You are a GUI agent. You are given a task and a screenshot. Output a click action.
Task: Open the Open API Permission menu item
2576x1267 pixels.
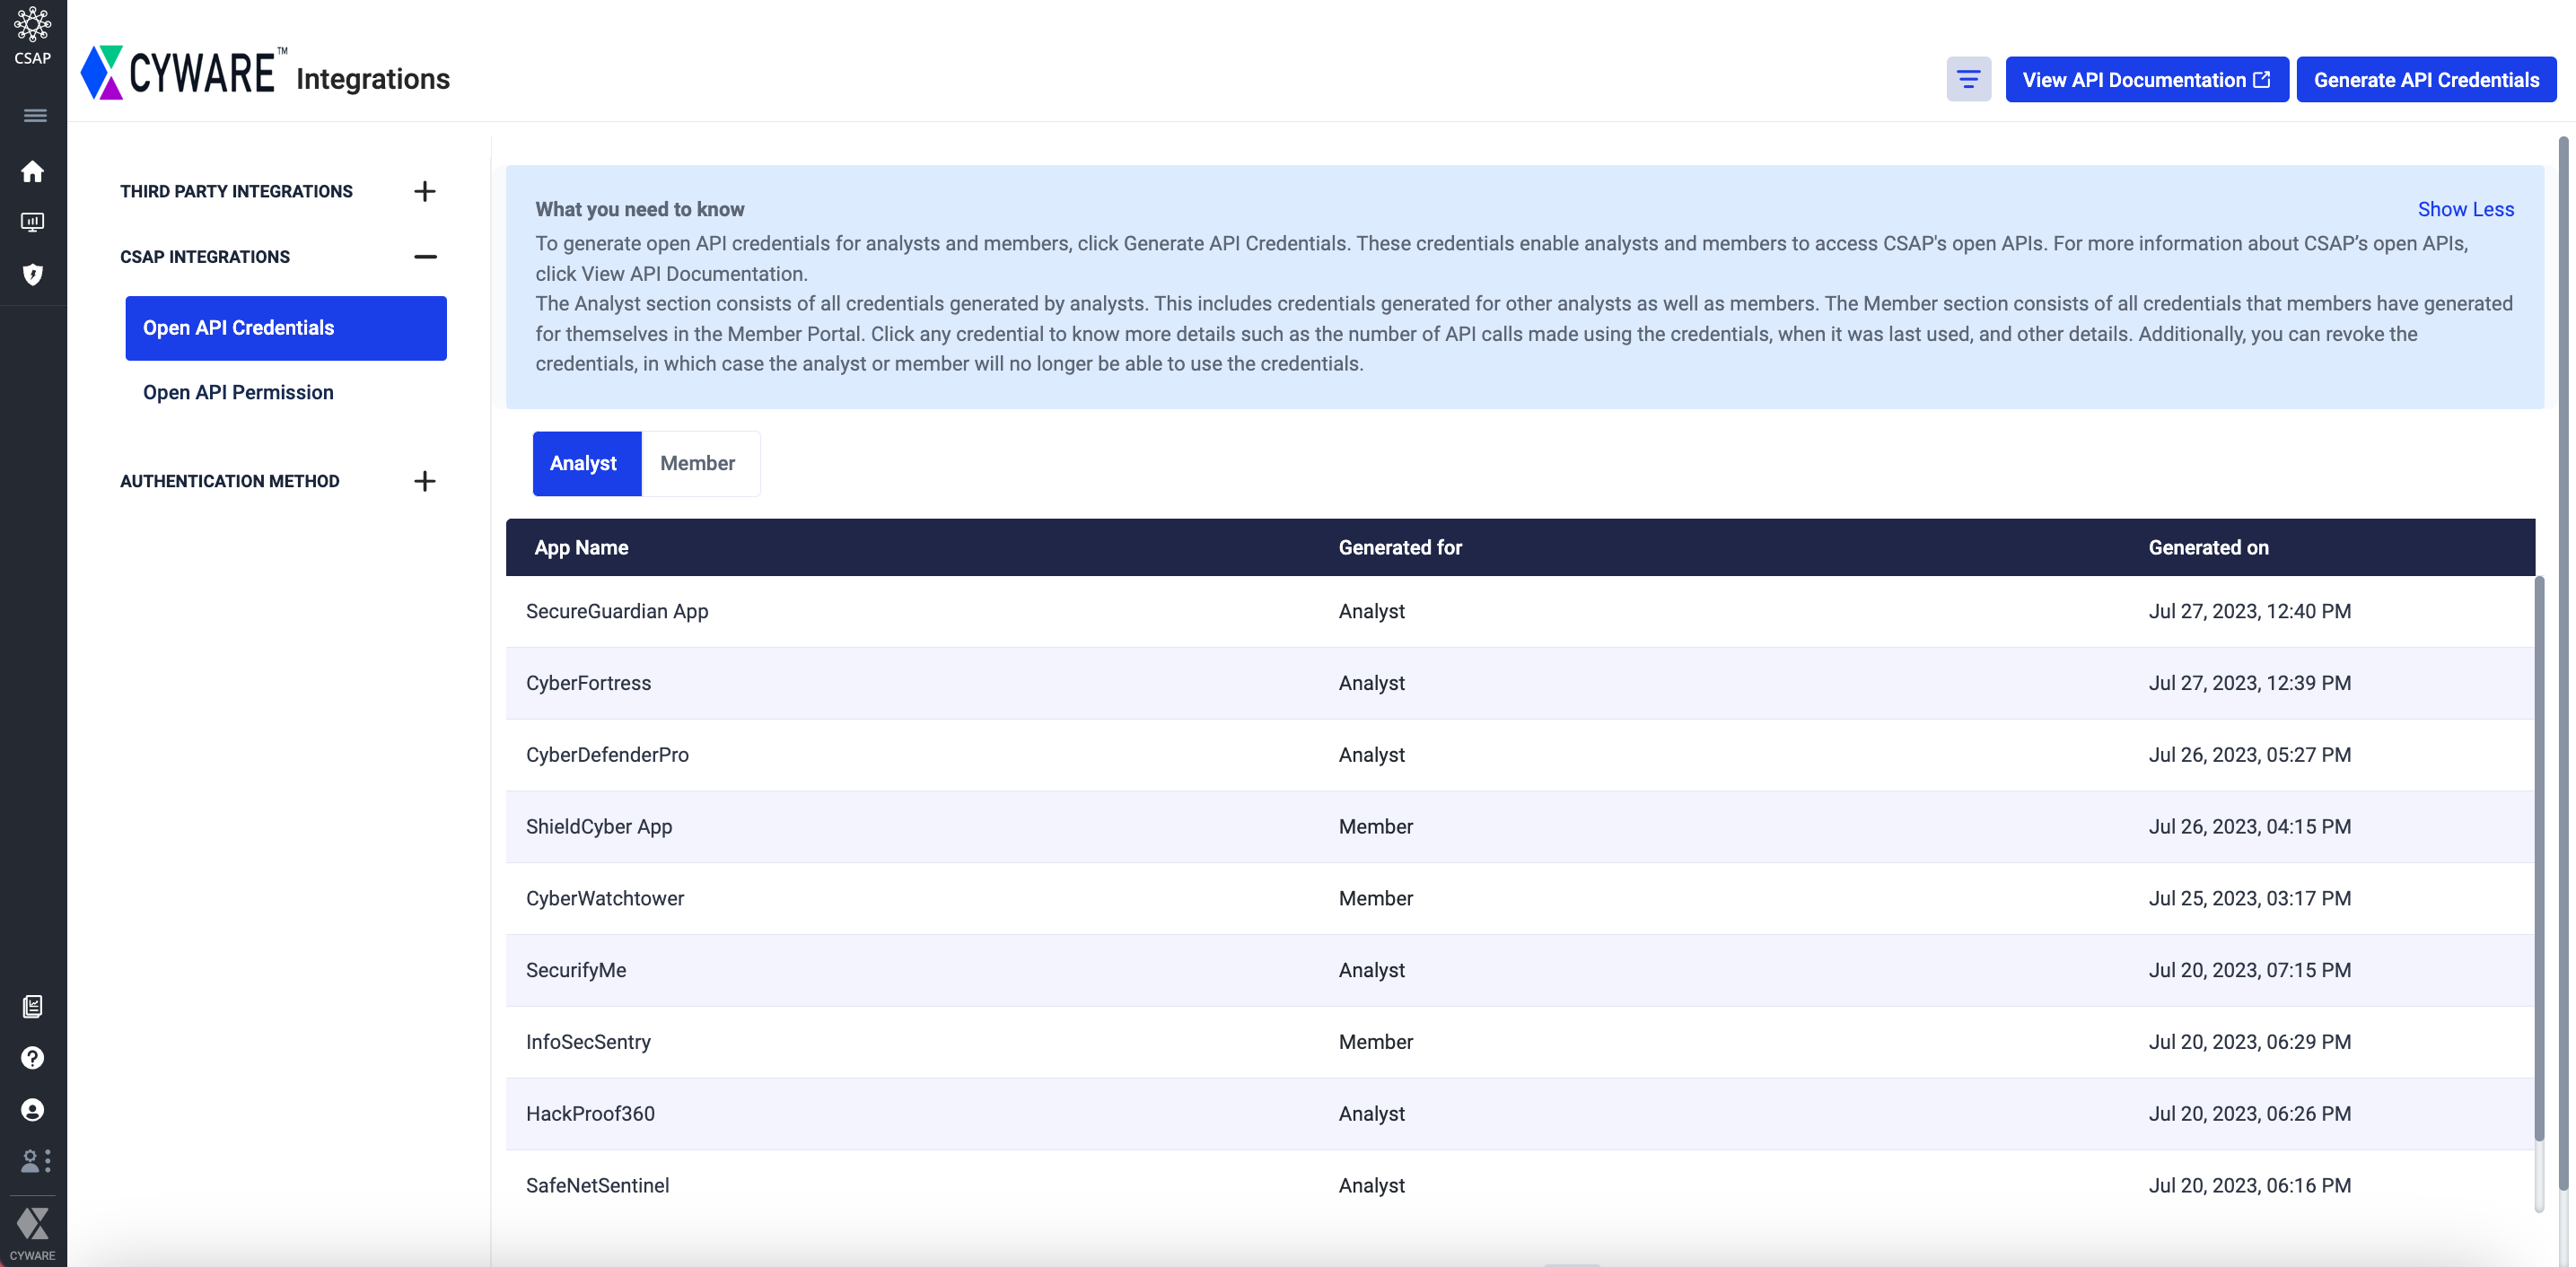click(238, 392)
